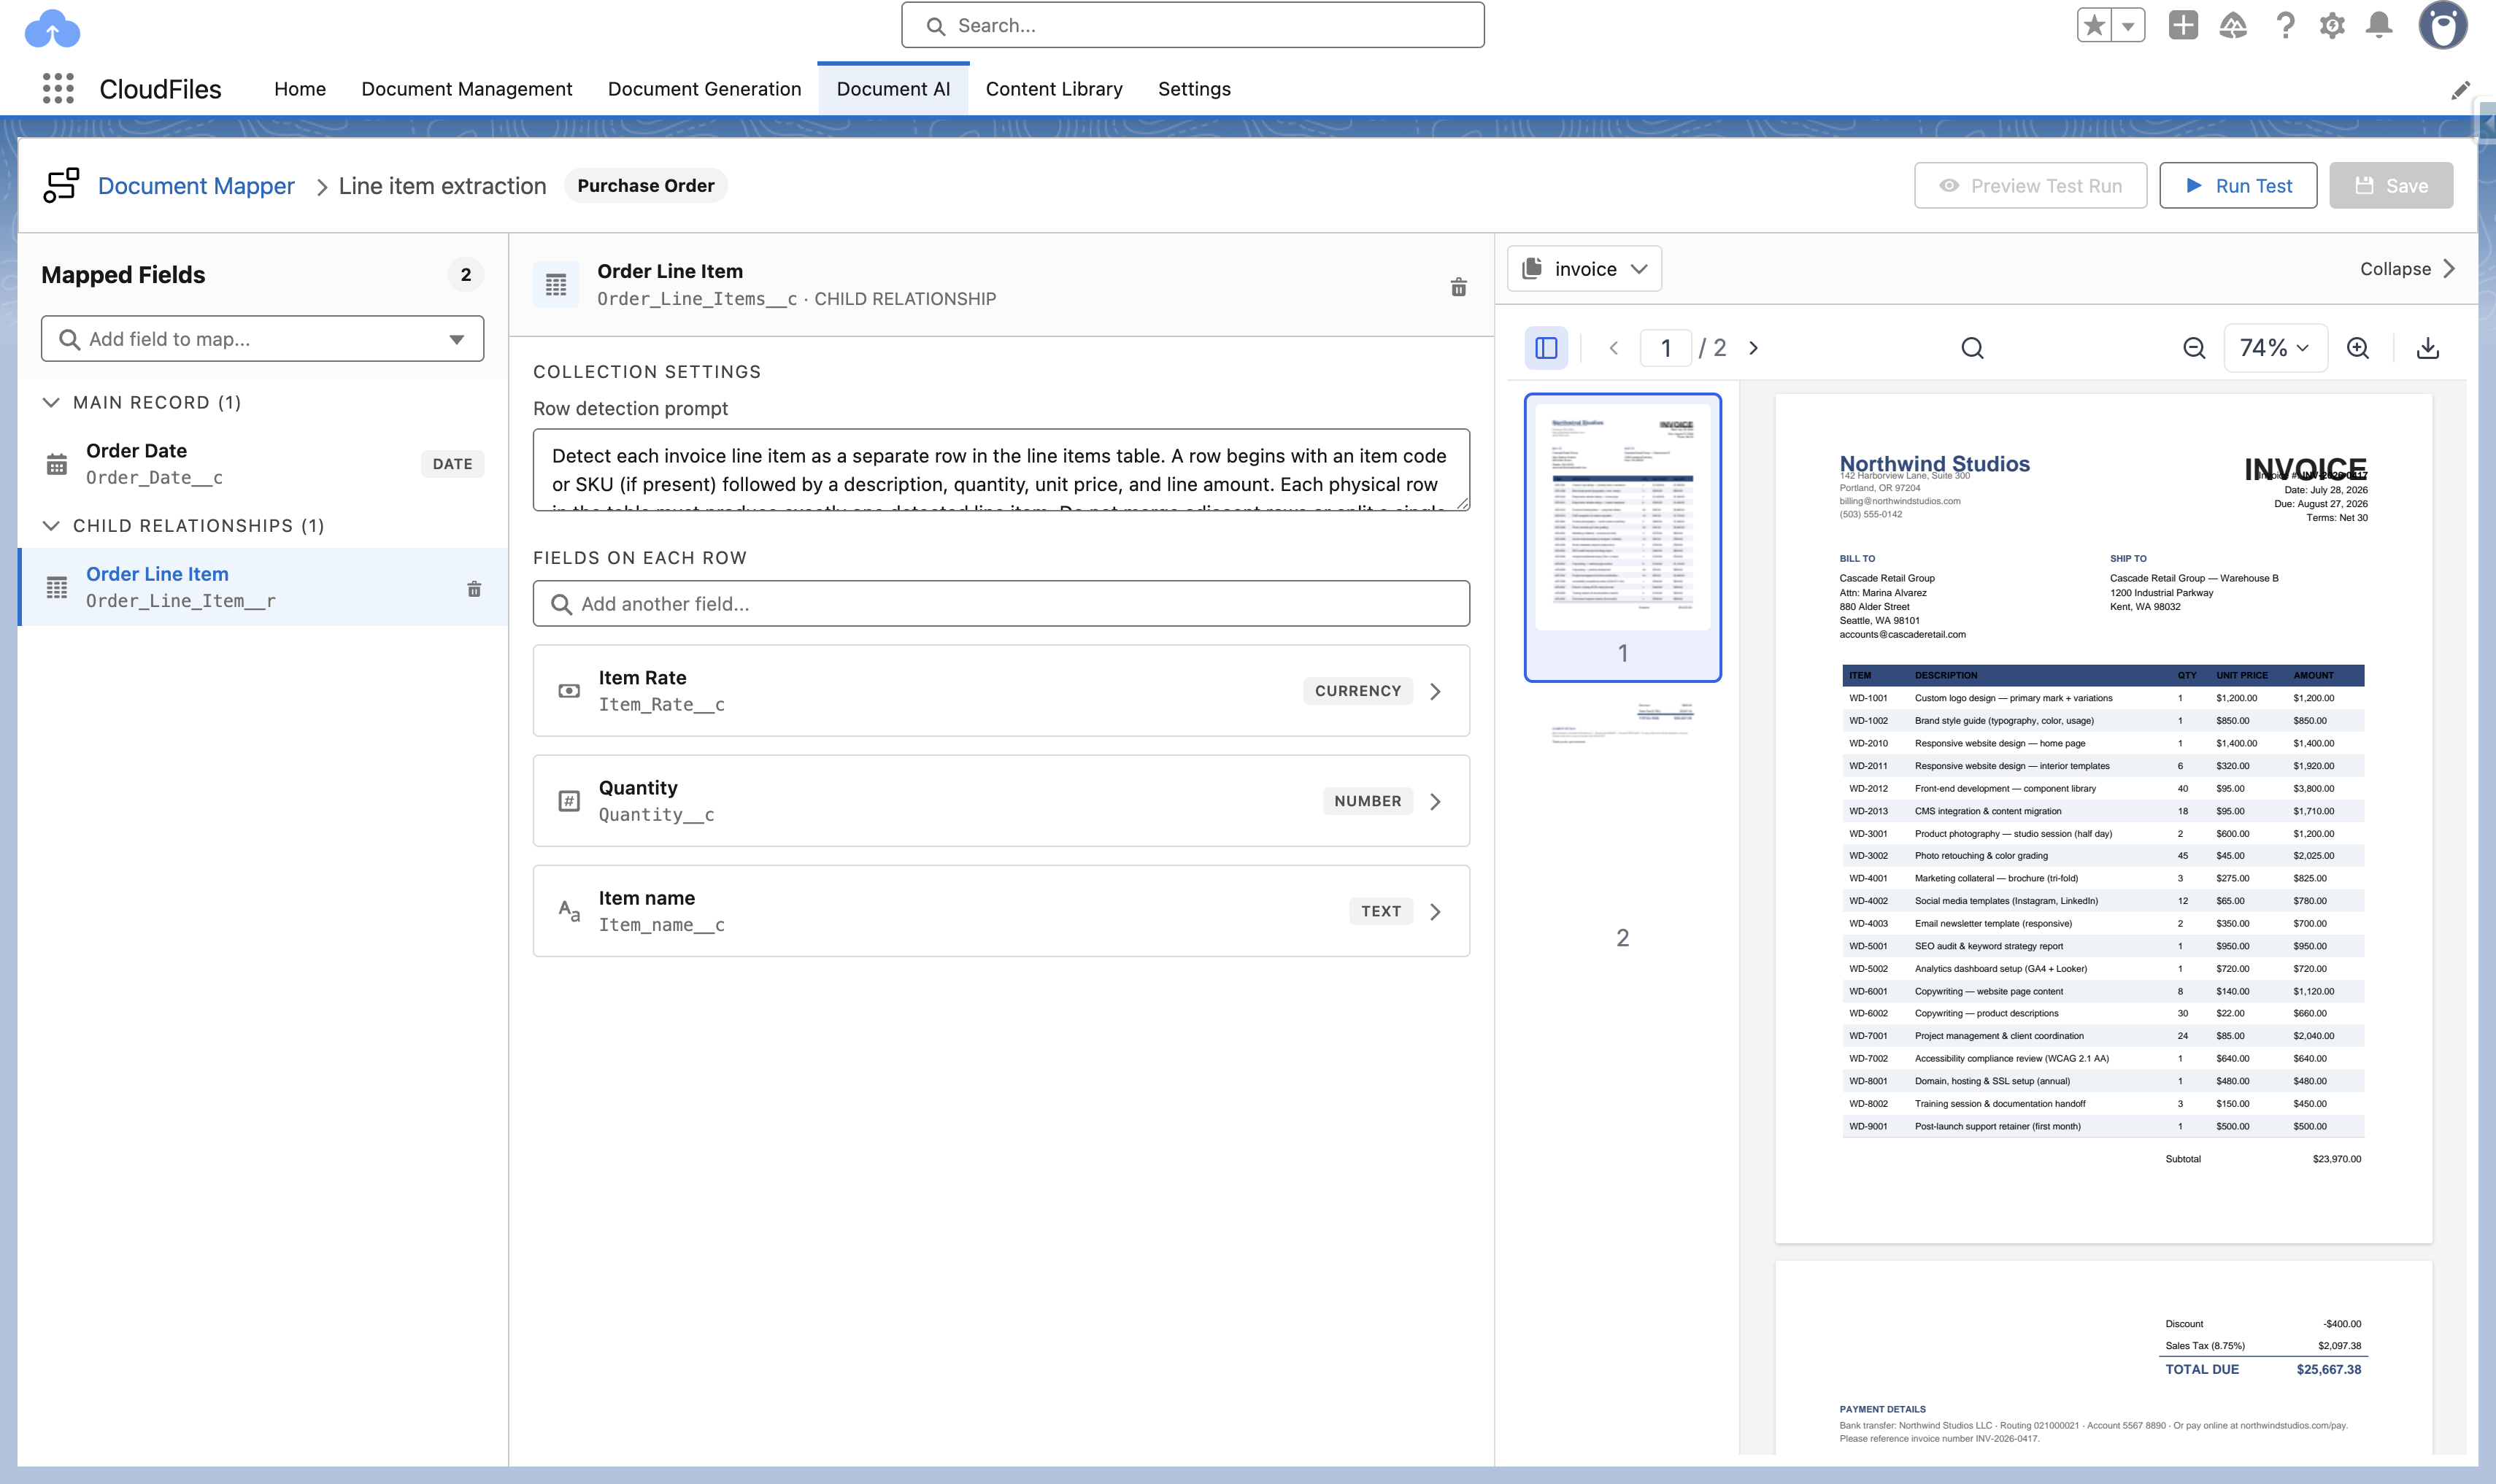Go to the Settings tab
This screenshot has height=1484, width=2496.
(1194, 89)
